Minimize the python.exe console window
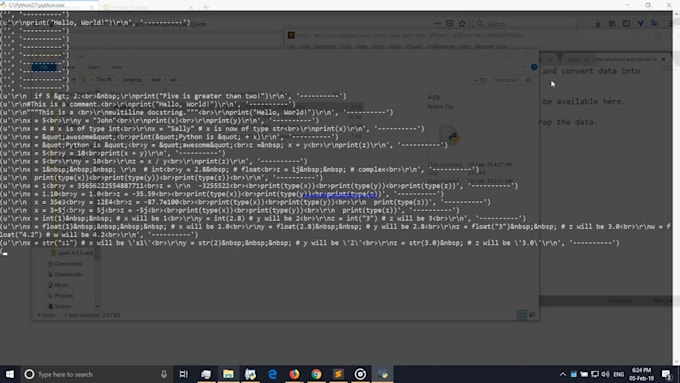 (x=628, y=5)
